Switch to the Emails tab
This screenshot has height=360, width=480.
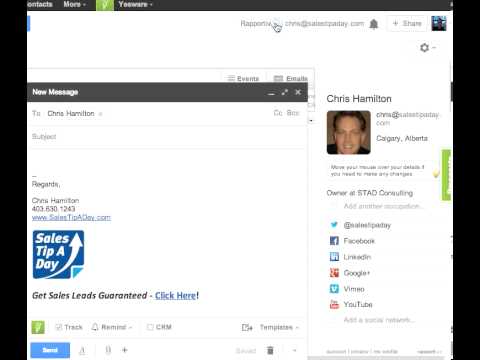[291, 79]
